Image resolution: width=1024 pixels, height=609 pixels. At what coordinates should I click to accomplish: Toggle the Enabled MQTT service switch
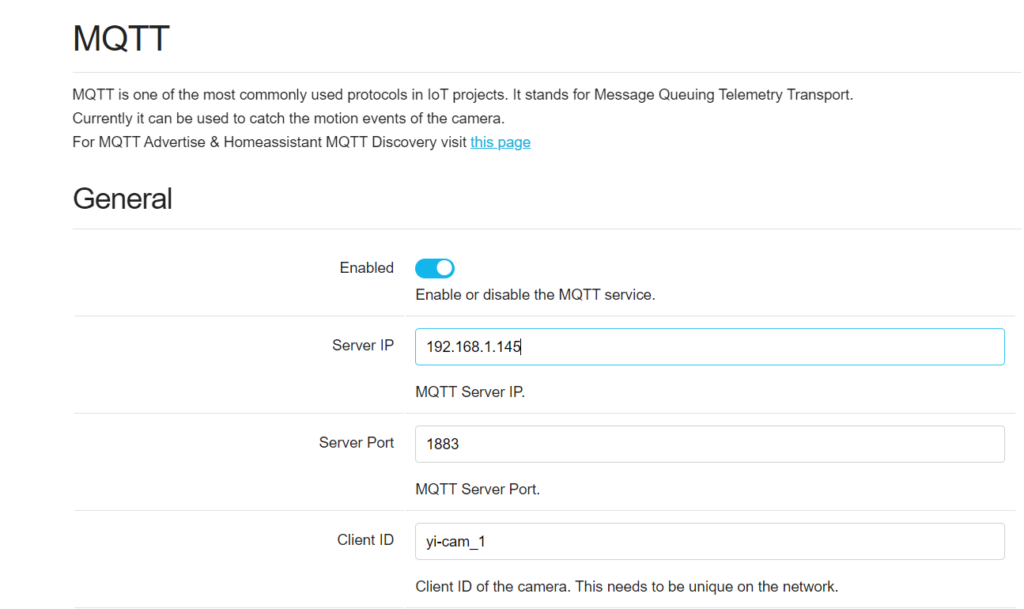point(434,268)
